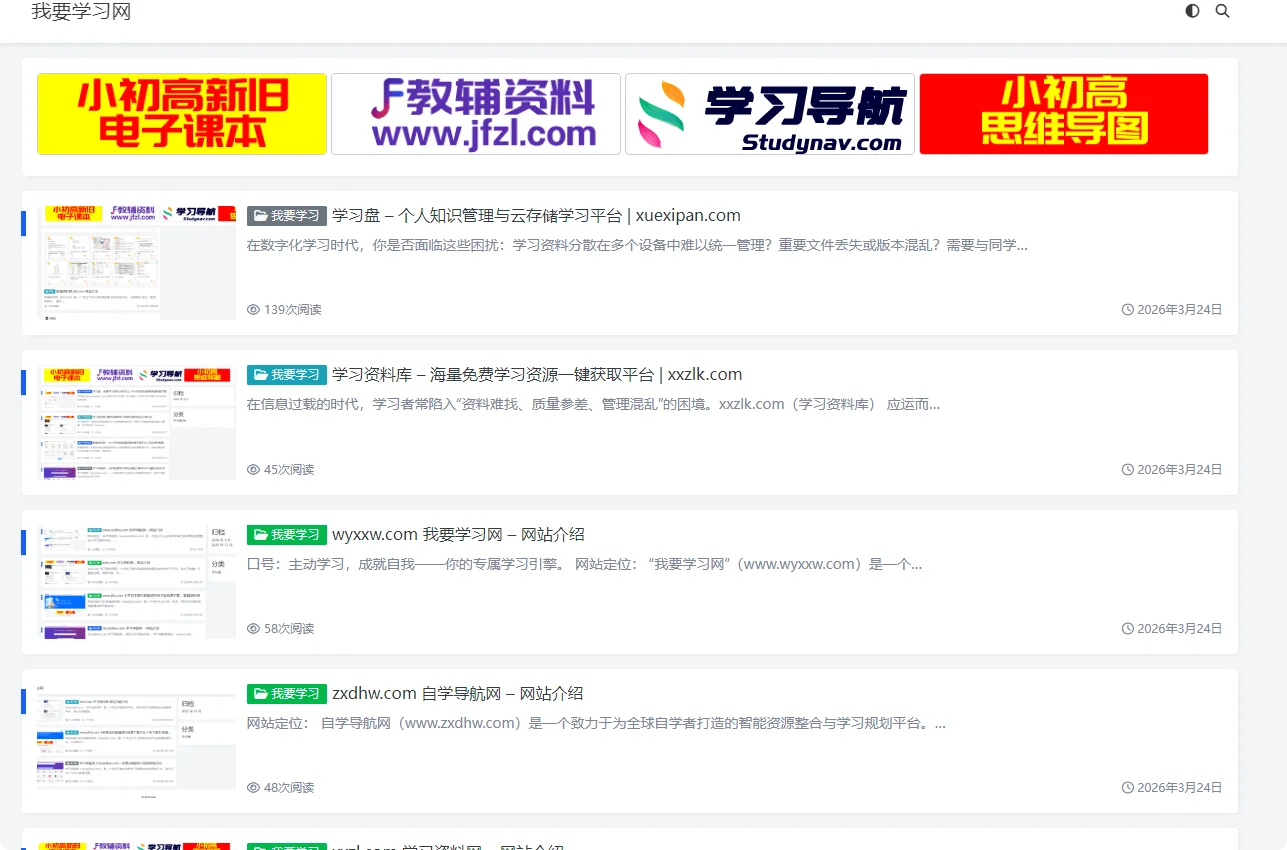Open the www.jfzl.com 教辅资料 banner

point(475,113)
